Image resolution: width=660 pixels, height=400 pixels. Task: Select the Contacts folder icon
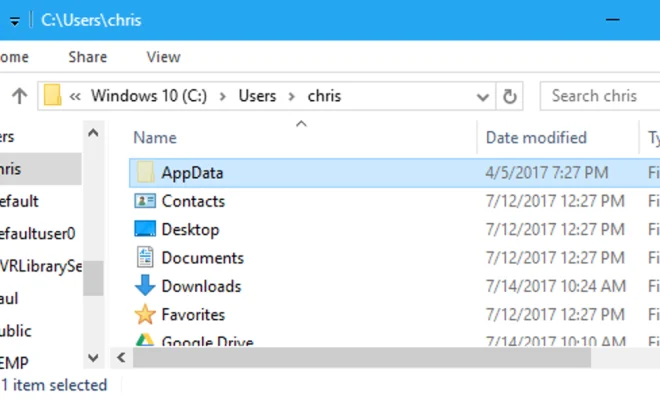(145, 201)
